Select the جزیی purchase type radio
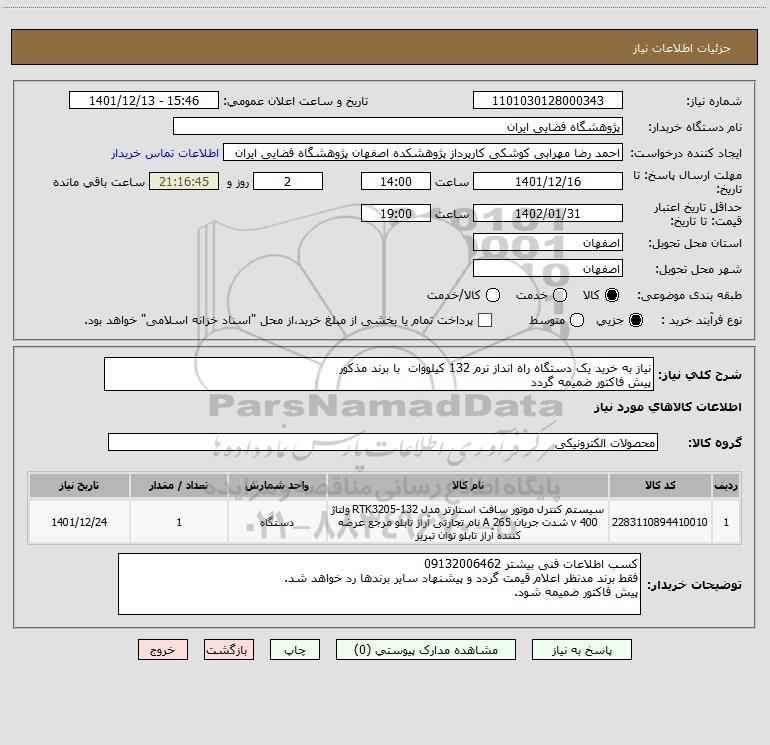This screenshot has height=745, width=770. click(x=636, y=320)
